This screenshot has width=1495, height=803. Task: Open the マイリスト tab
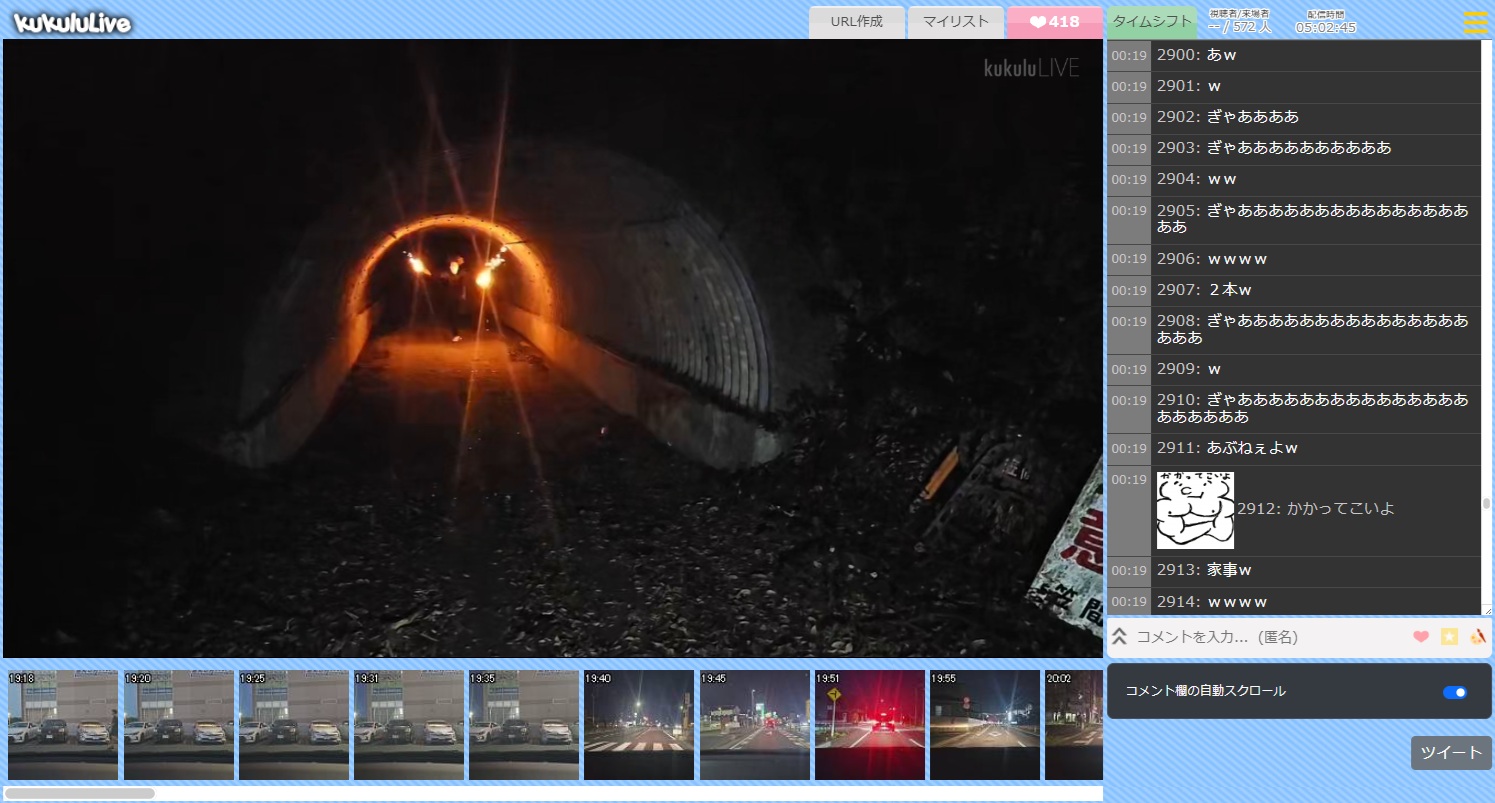click(955, 22)
